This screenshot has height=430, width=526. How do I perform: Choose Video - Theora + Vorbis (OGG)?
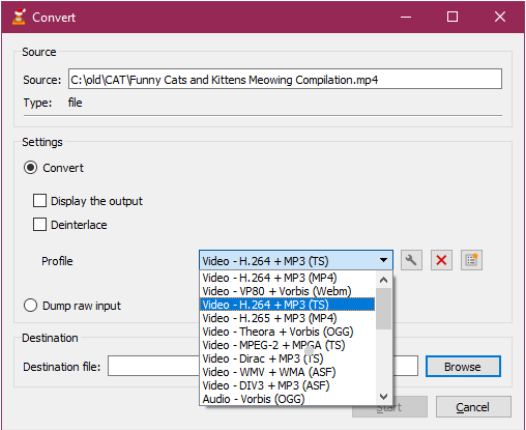(x=288, y=331)
